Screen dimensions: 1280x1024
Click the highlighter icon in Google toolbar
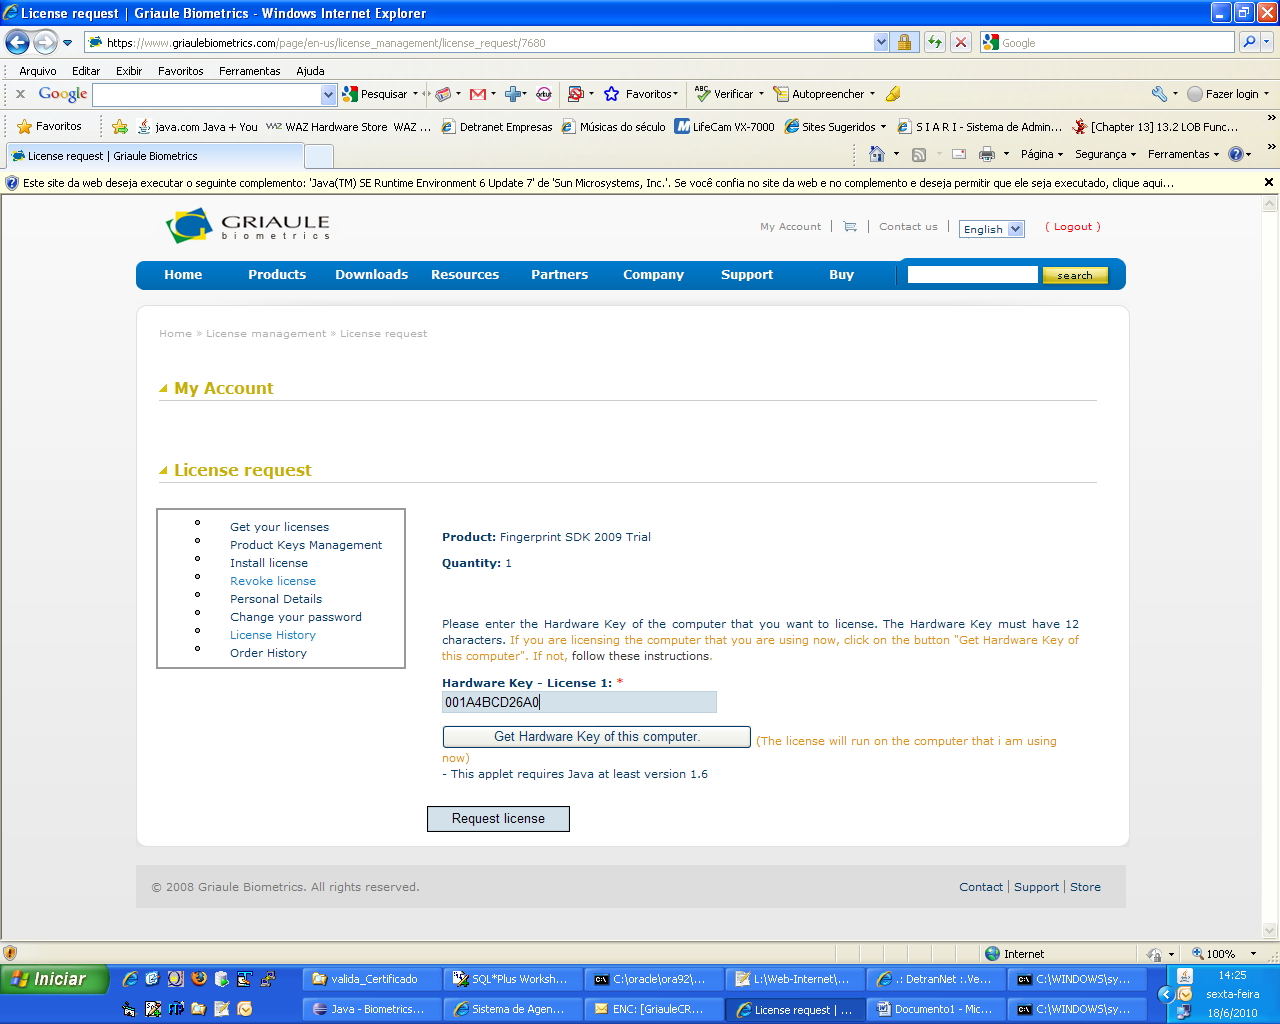tap(893, 94)
